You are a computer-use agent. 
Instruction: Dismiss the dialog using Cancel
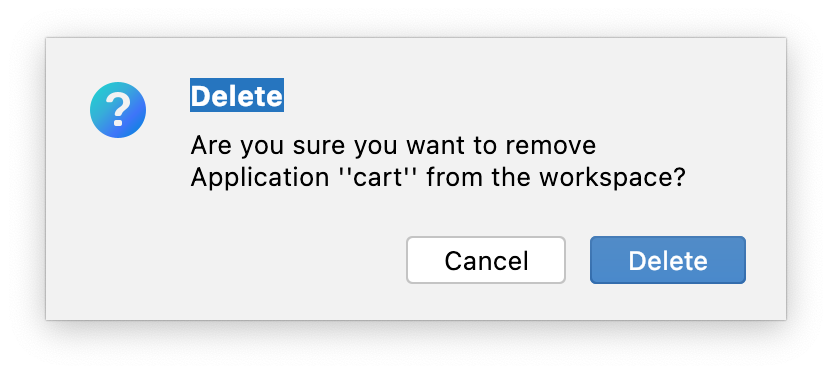(486, 260)
